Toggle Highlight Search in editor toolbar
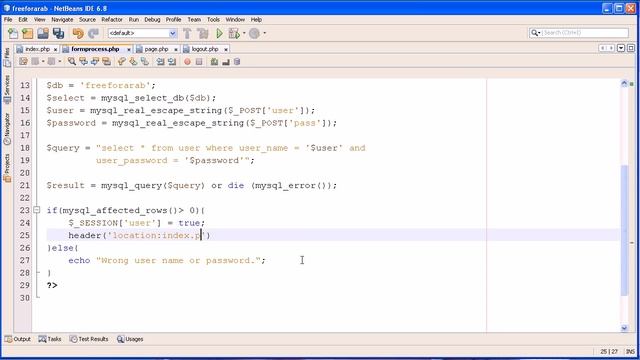This screenshot has width=640, height=360. (x=107, y=62)
